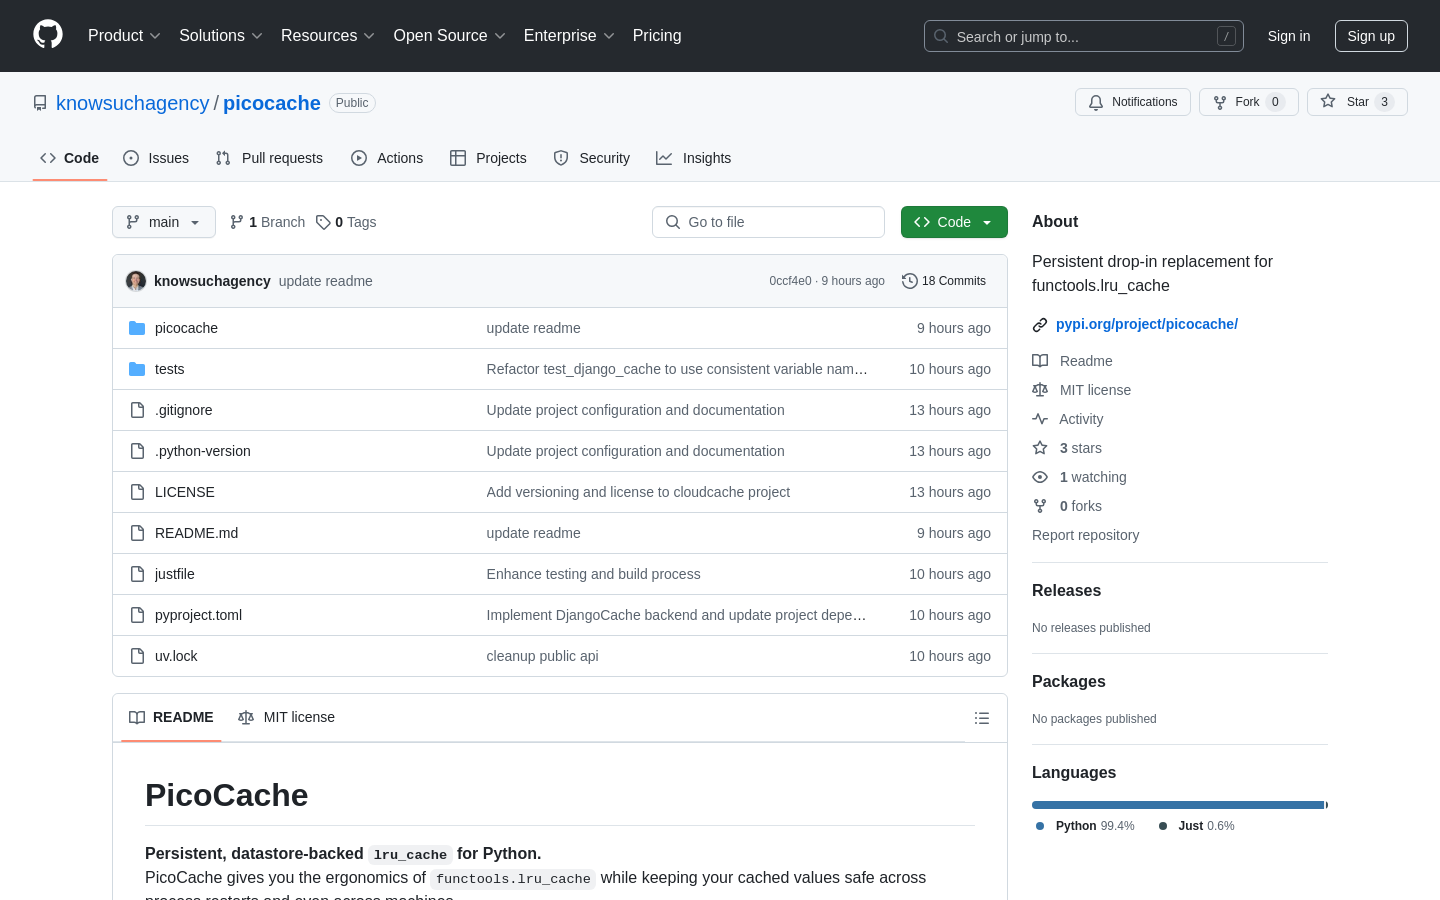Click the eye icon beside 1 watching

[1040, 477]
